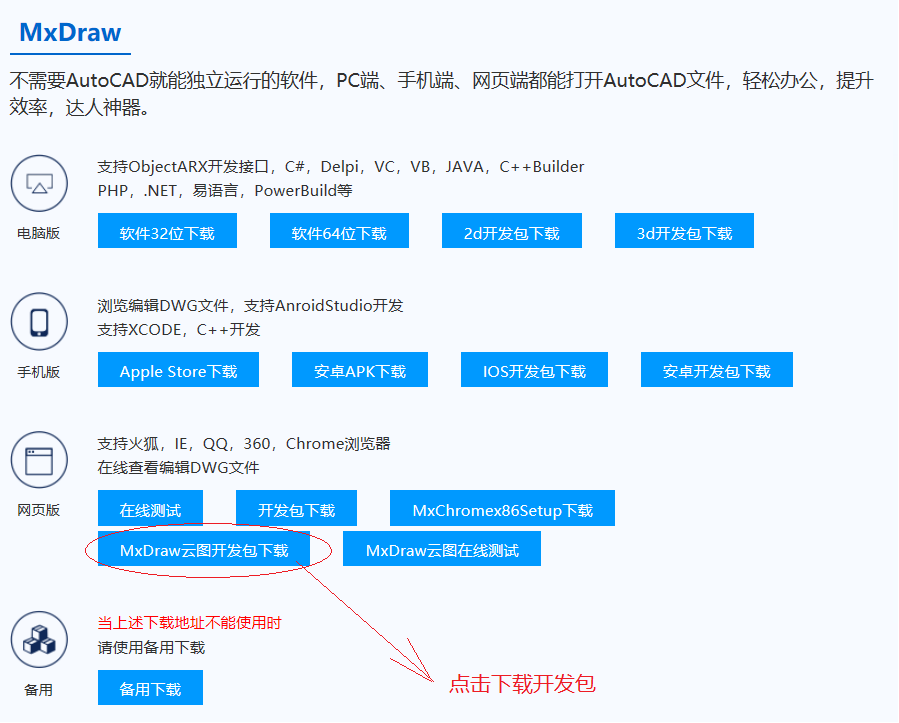This screenshot has height=723, width=899.
Task: Click the desktop version monitor icon
Action: point(39,183)
